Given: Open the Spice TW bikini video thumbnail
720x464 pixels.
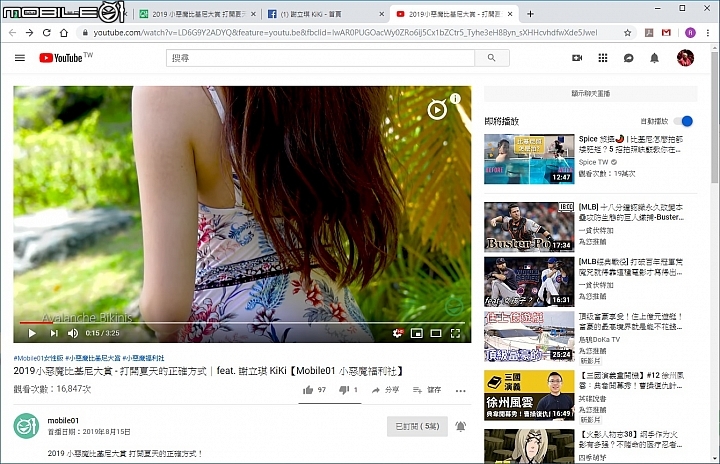Looking at the screenshot, I should [x=529, y=159].
